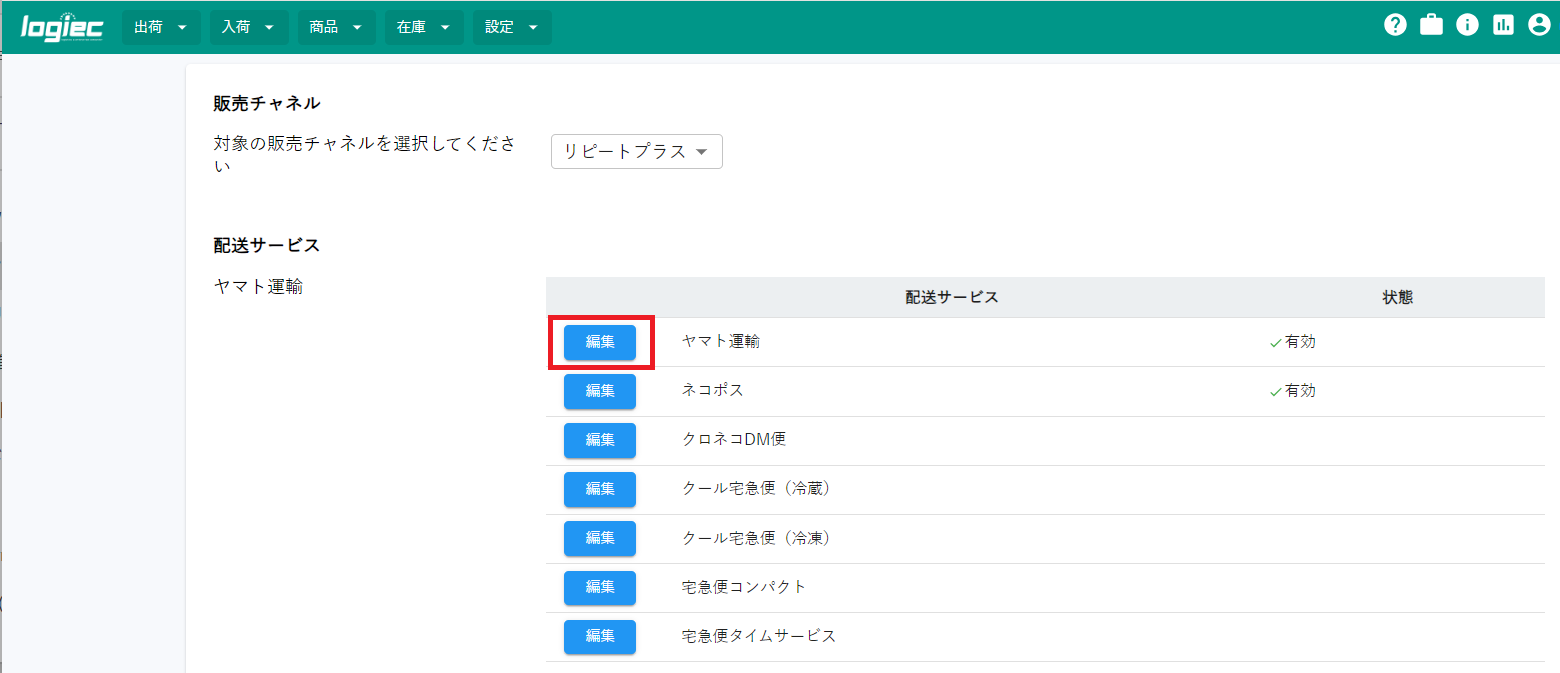The height and width of the screenshot is (673, 1560).
Task: Click the 対象の販売チャネルを選択してください label
Action: tap(365, 155)
